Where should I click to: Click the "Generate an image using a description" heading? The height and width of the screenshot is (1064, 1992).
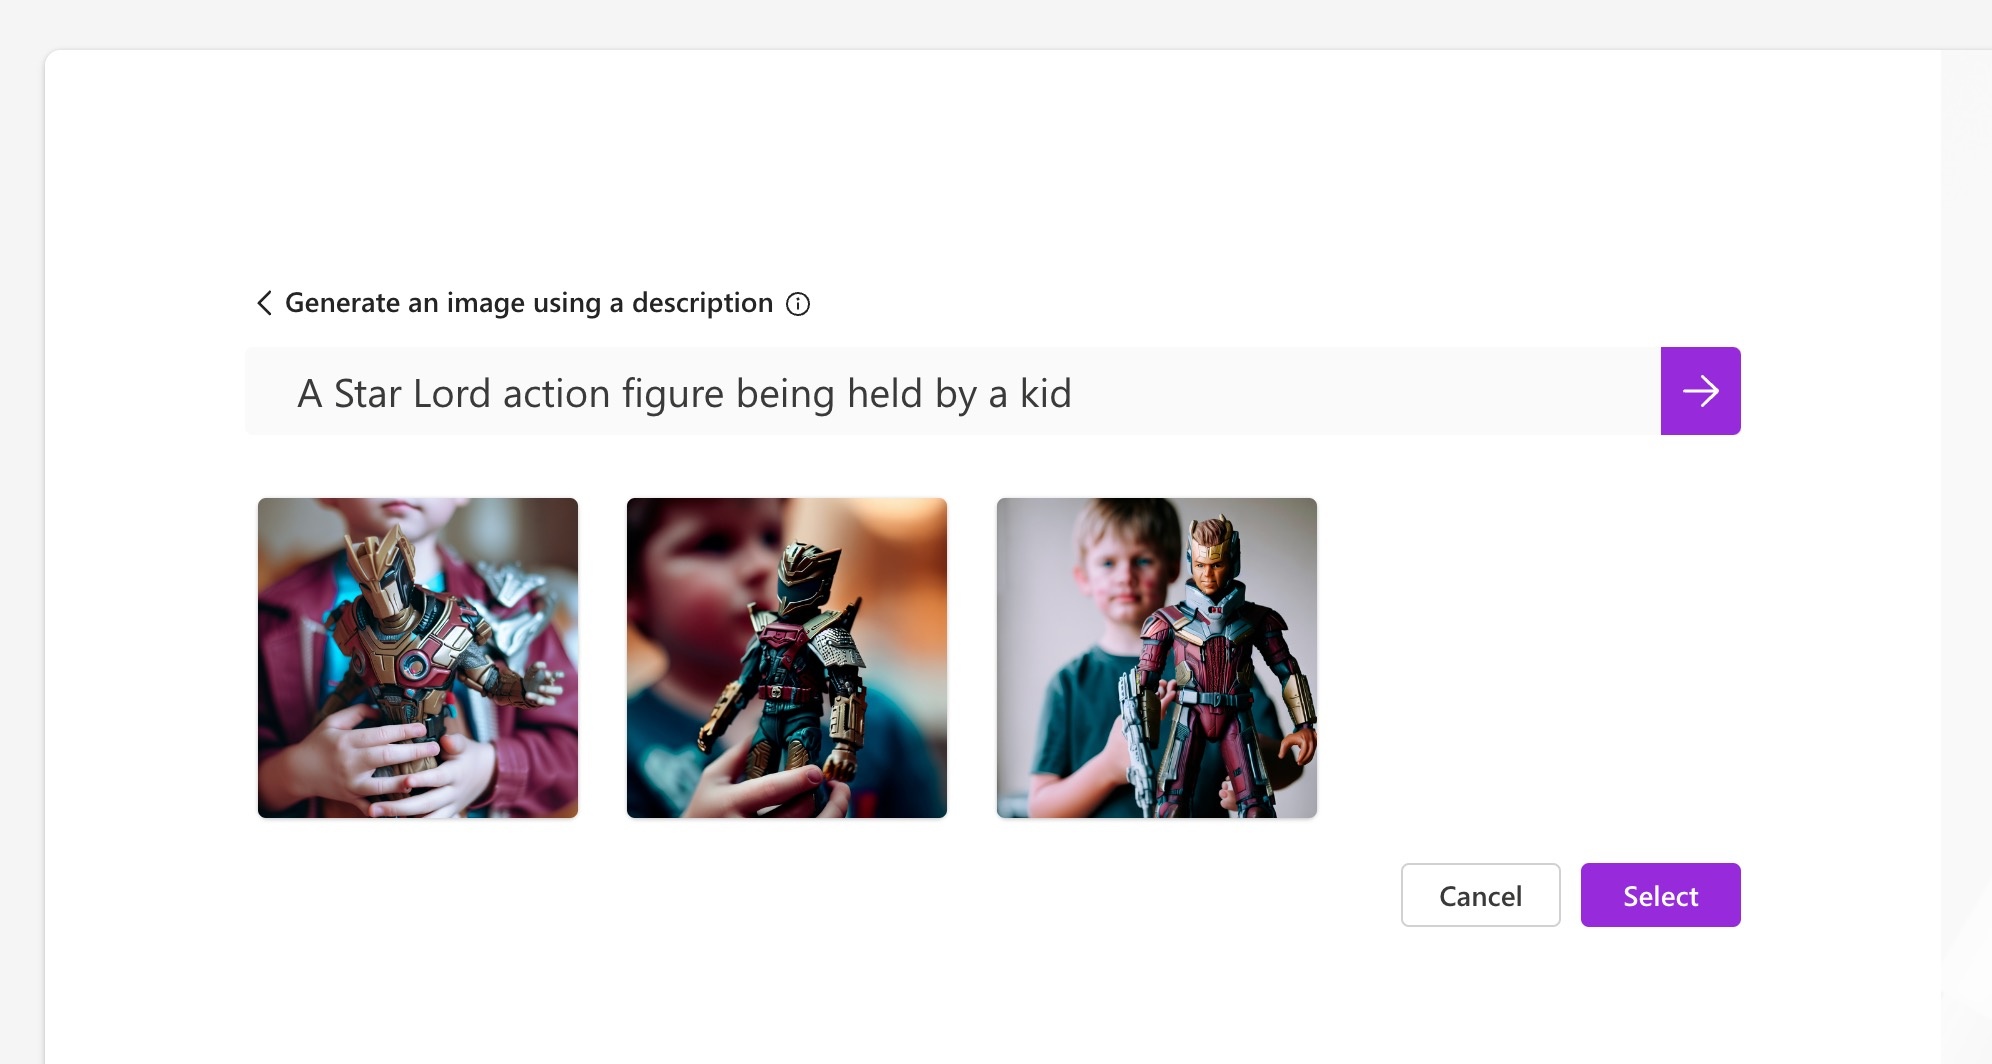coord(528,303)
